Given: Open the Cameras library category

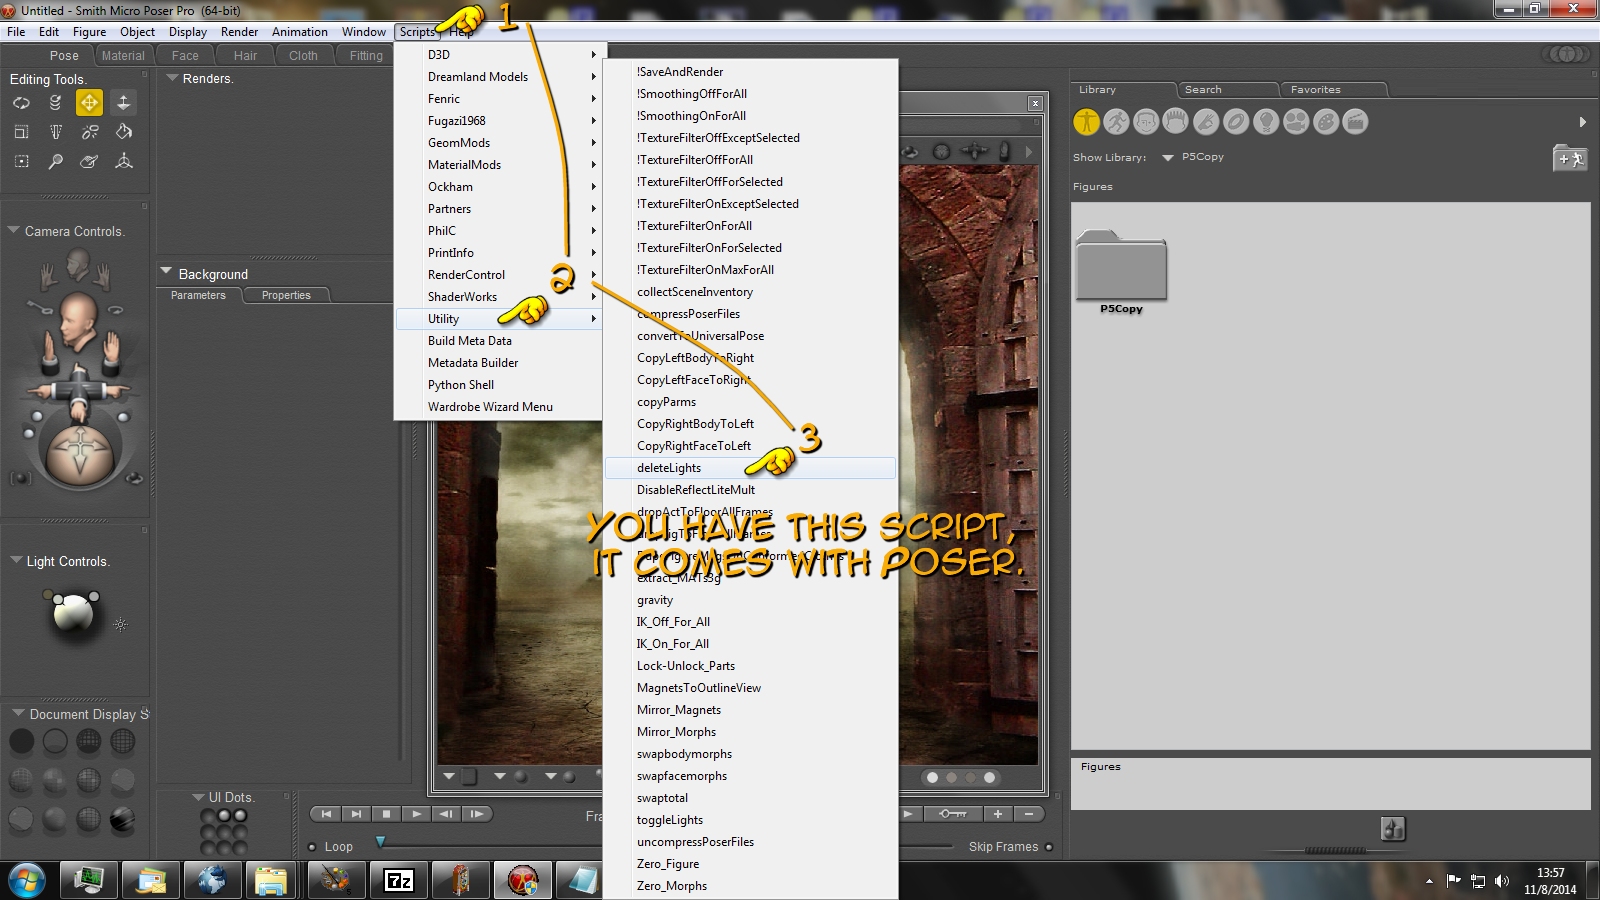Looking at the screenshot, I should 1296,122.
